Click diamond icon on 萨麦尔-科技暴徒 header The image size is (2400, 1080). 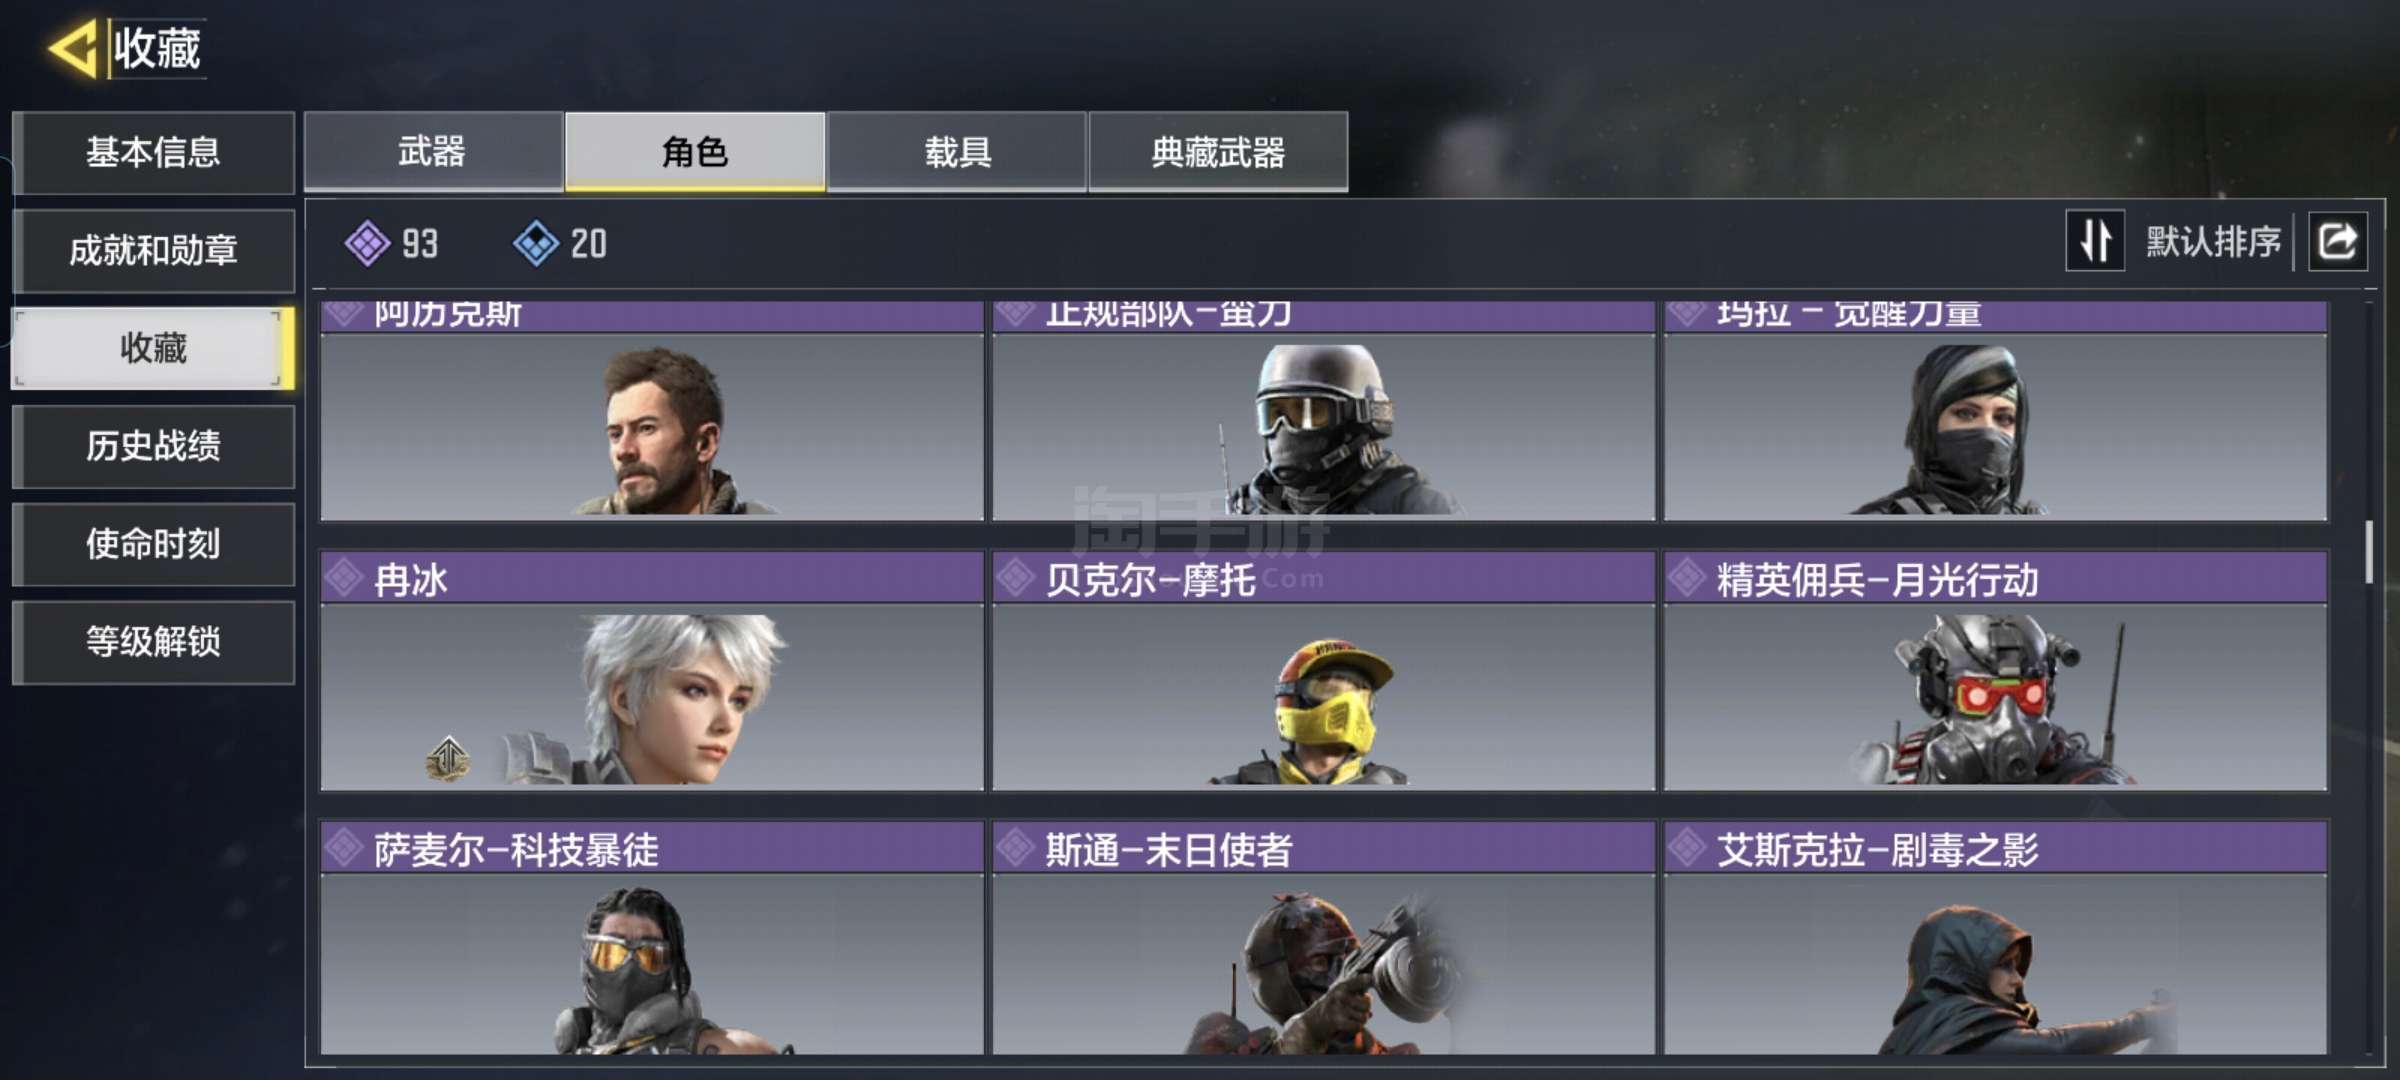[x=343, y=848]
